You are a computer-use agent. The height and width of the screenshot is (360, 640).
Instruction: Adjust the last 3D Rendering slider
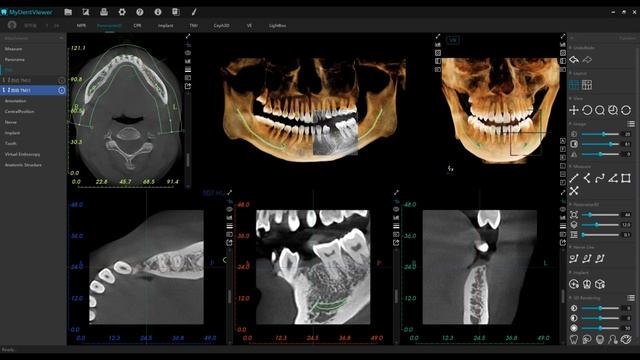pos(600,328)
